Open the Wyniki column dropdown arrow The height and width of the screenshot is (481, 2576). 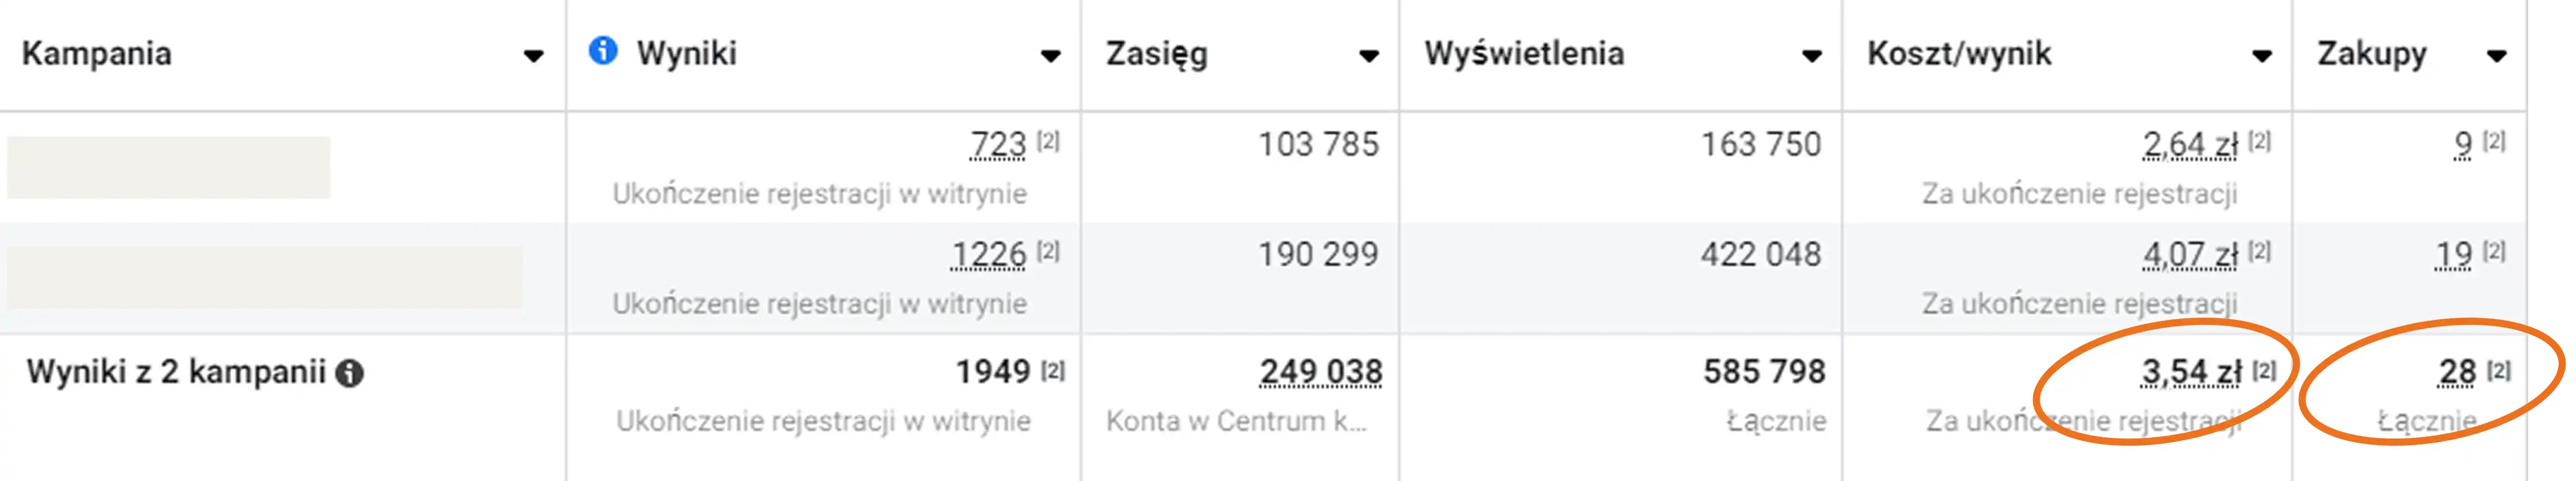pyautogui.click(x=1052, y=57)
